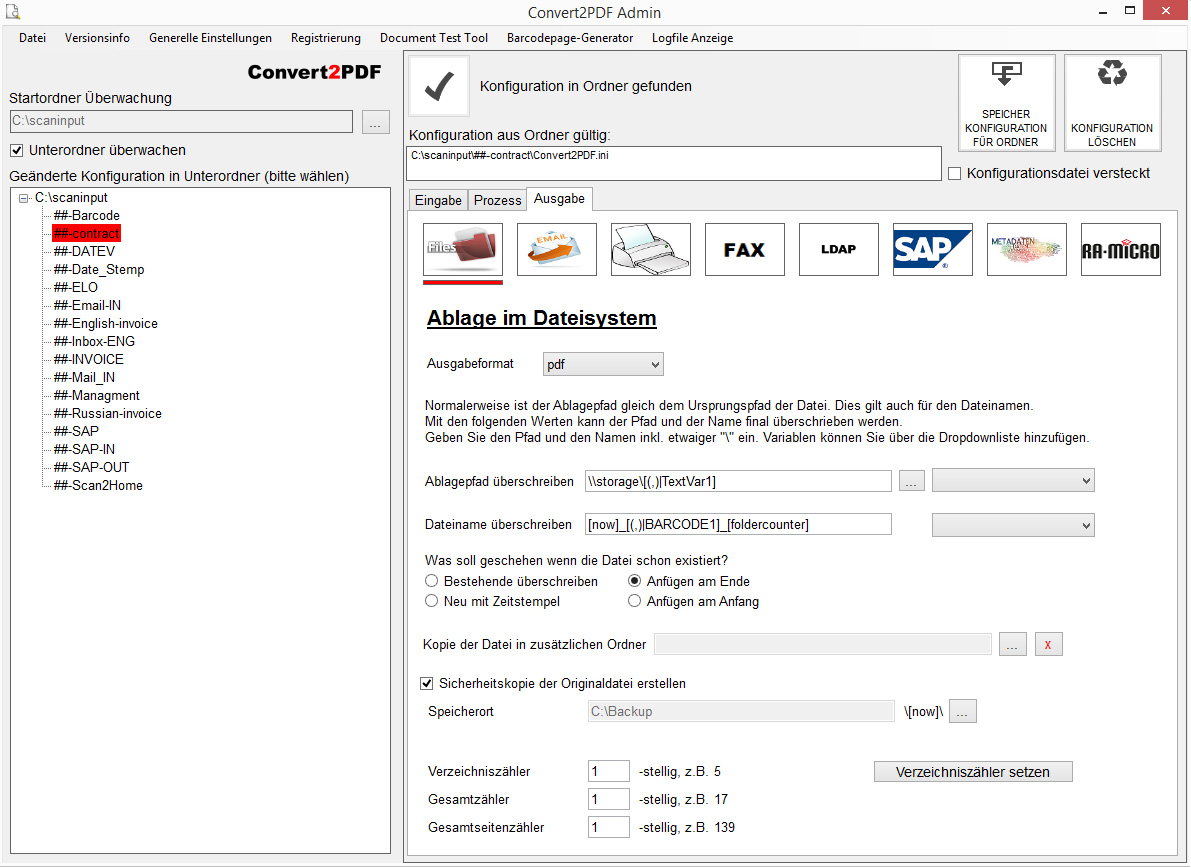Screen dimensions: 1191x867
Task: Open the Ausgabeformat pdf dropdown
Action: 603,364
